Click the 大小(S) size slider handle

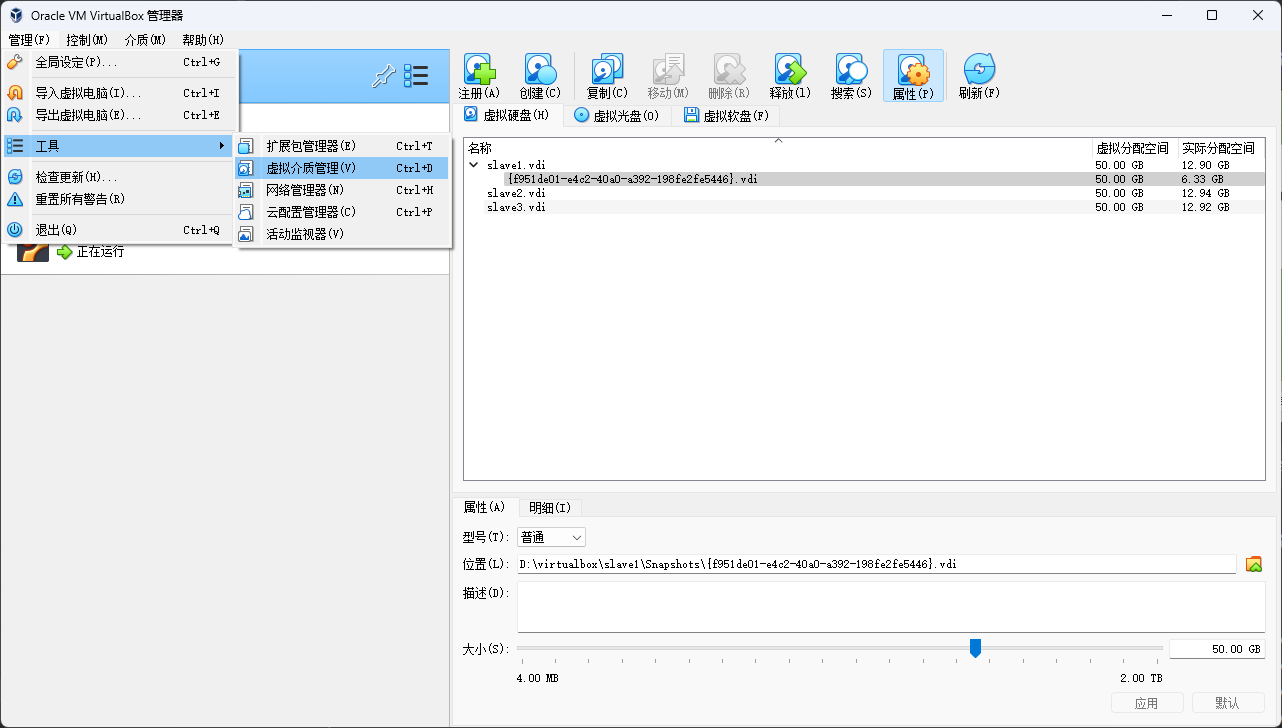[975, 649]
